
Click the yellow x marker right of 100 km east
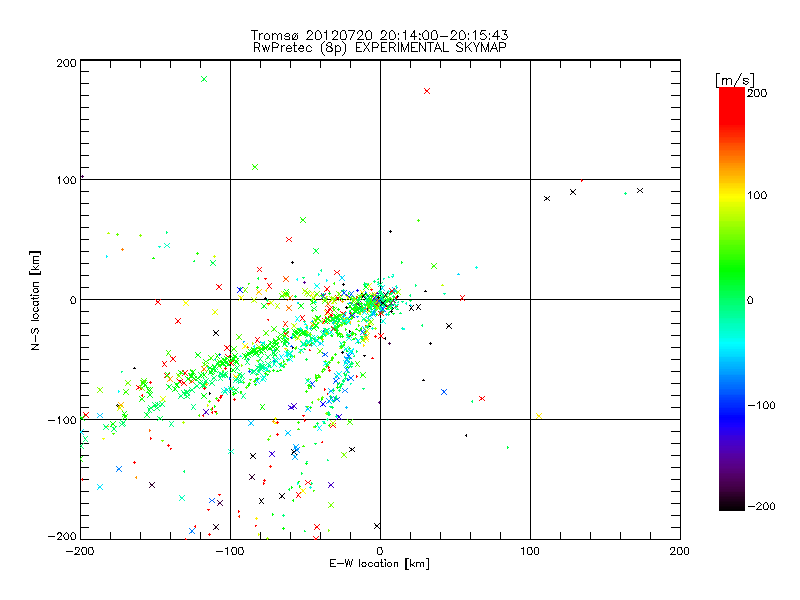[539, 416]
